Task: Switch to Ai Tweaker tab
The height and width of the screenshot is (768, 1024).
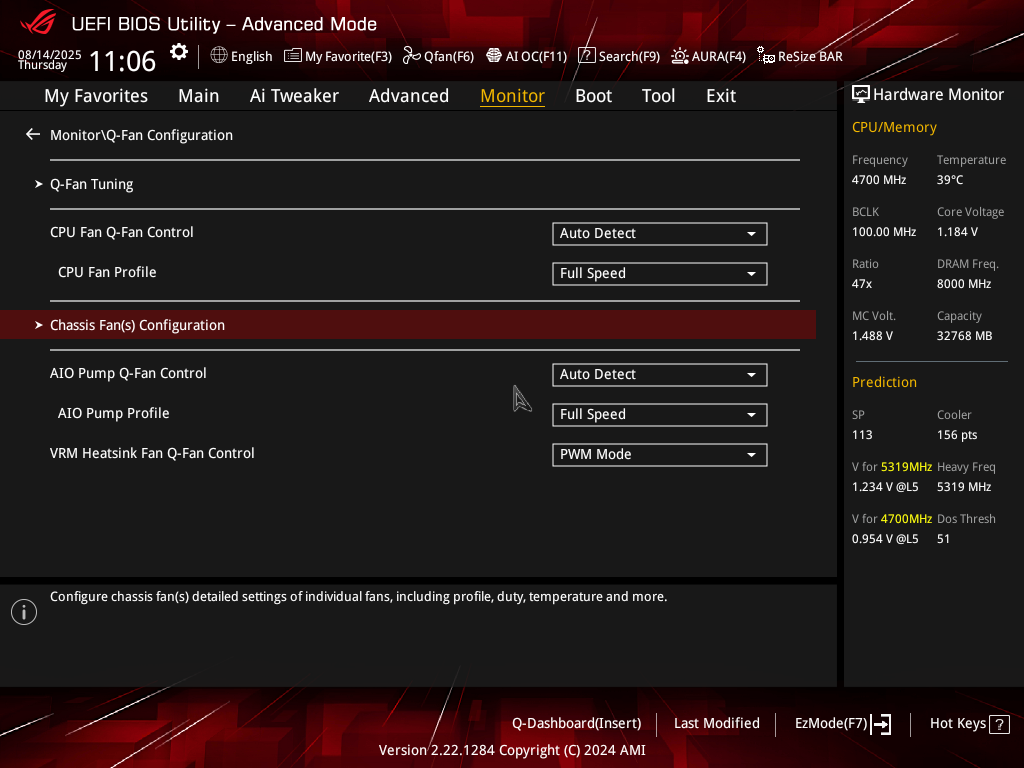Action: (294, 96)
